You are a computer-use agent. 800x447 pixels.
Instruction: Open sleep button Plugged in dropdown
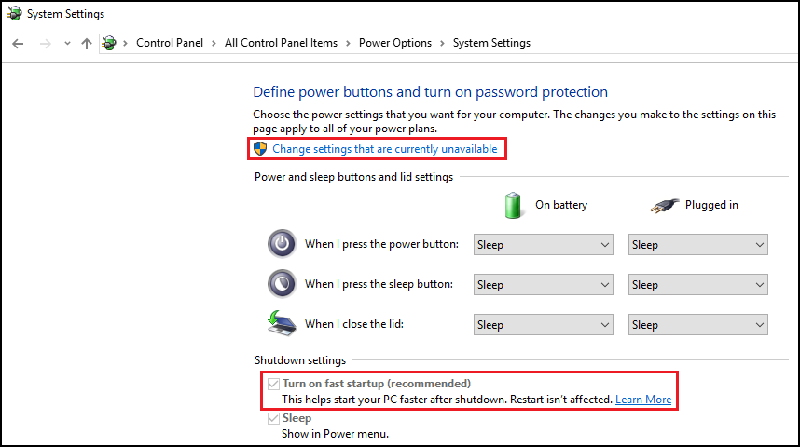[697, 285]
